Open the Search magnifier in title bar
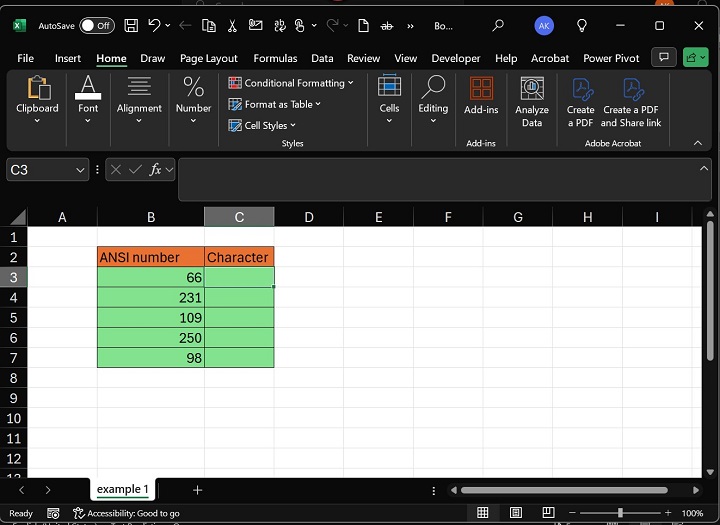Image resolution: width=720 pixels, height=525 pixels. pyautogui.click(x=498, y=25)
